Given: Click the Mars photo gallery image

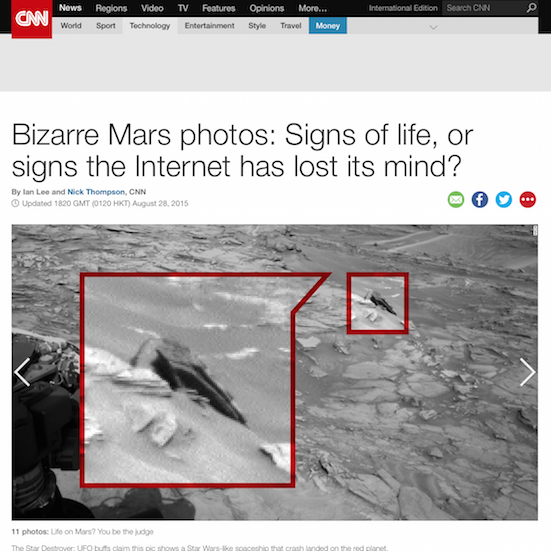Looking at the screenshot, I should click(274, 372).
